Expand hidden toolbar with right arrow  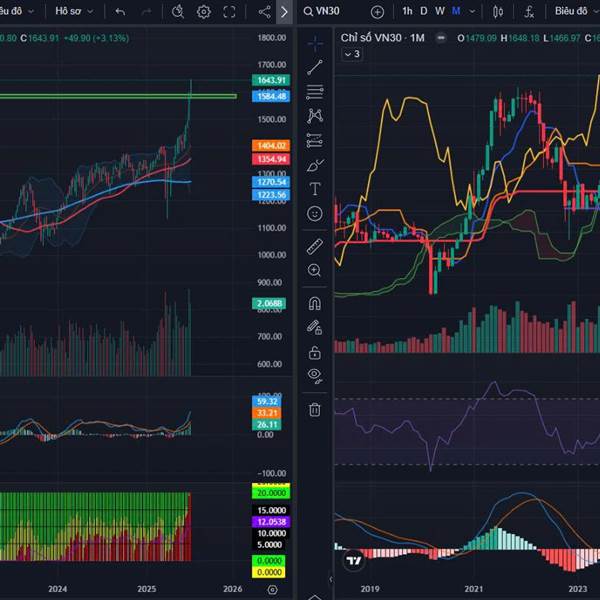click(284, 12)
